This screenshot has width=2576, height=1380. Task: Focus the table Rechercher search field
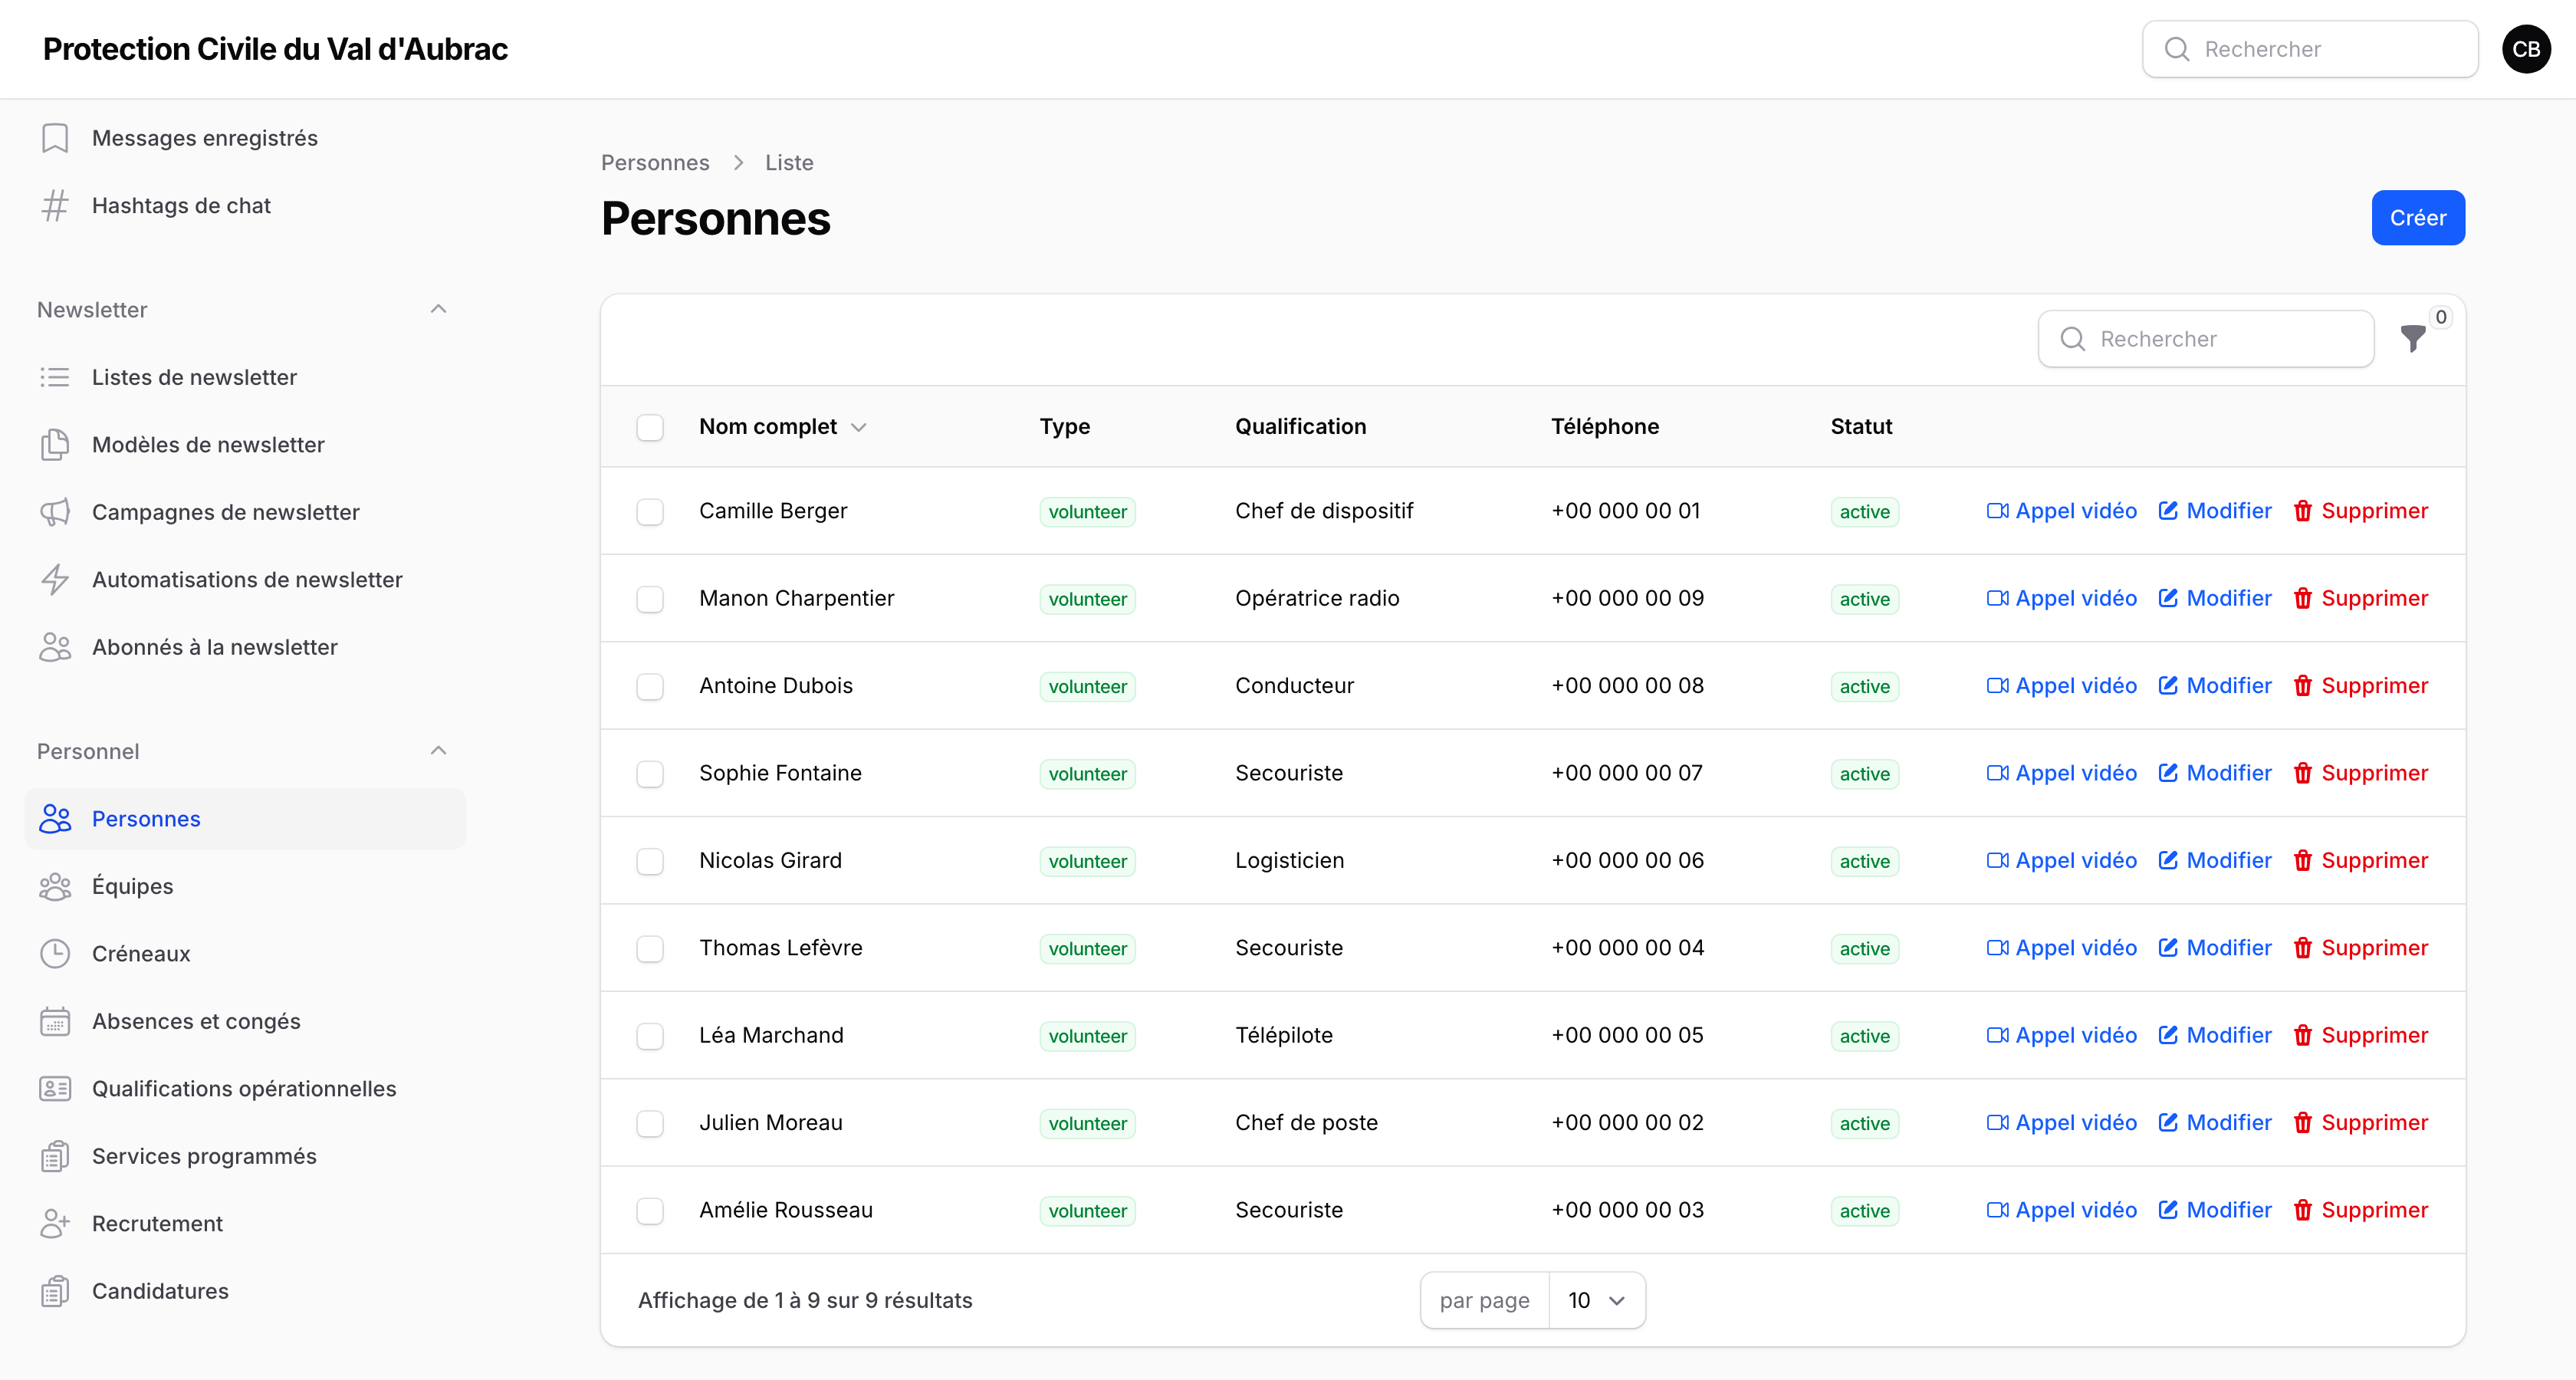[x=2206, y=339]
